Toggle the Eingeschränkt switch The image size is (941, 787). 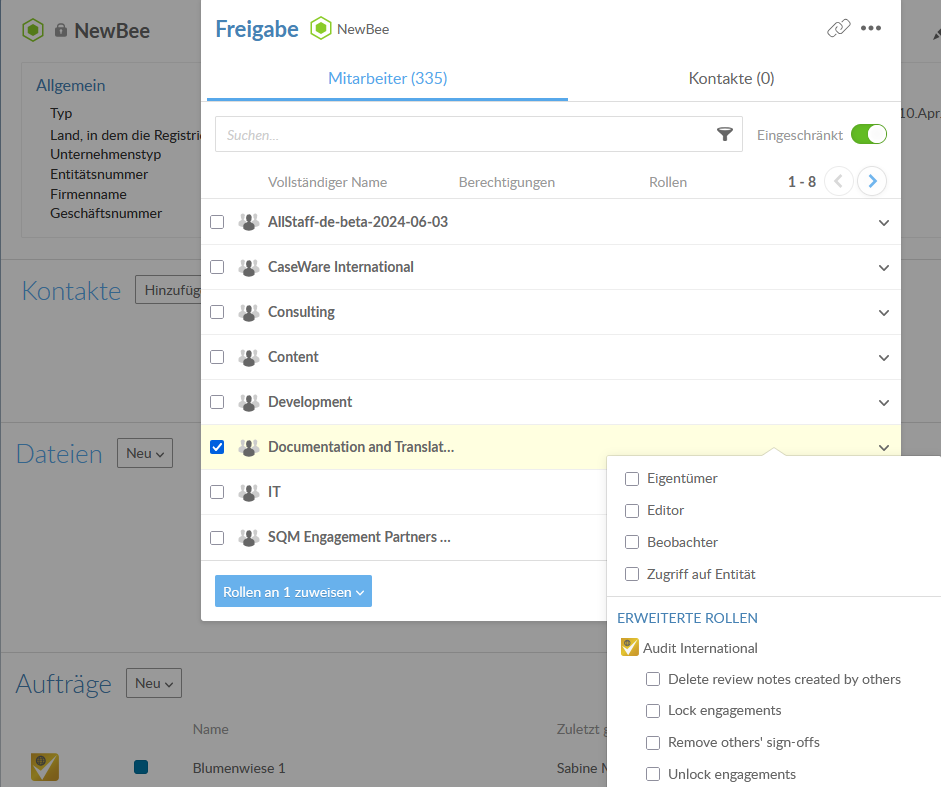tap(868, 134)
